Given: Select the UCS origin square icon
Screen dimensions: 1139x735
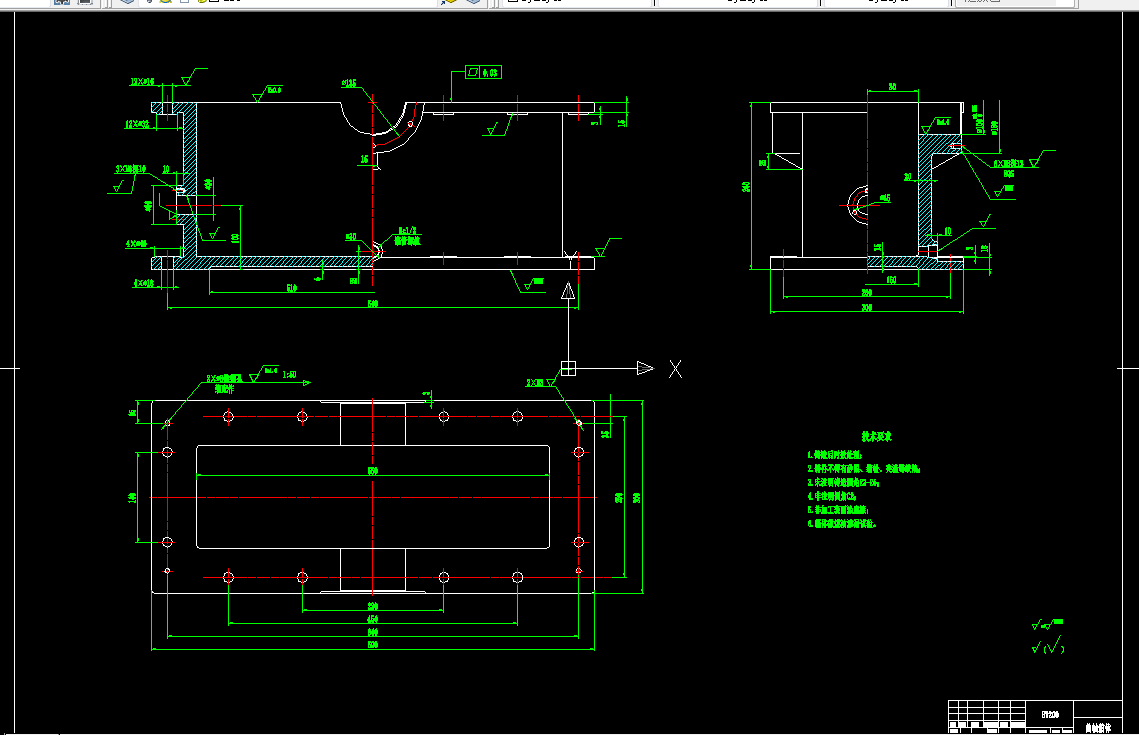Looking at the screenshot, I should pos(568,368).
